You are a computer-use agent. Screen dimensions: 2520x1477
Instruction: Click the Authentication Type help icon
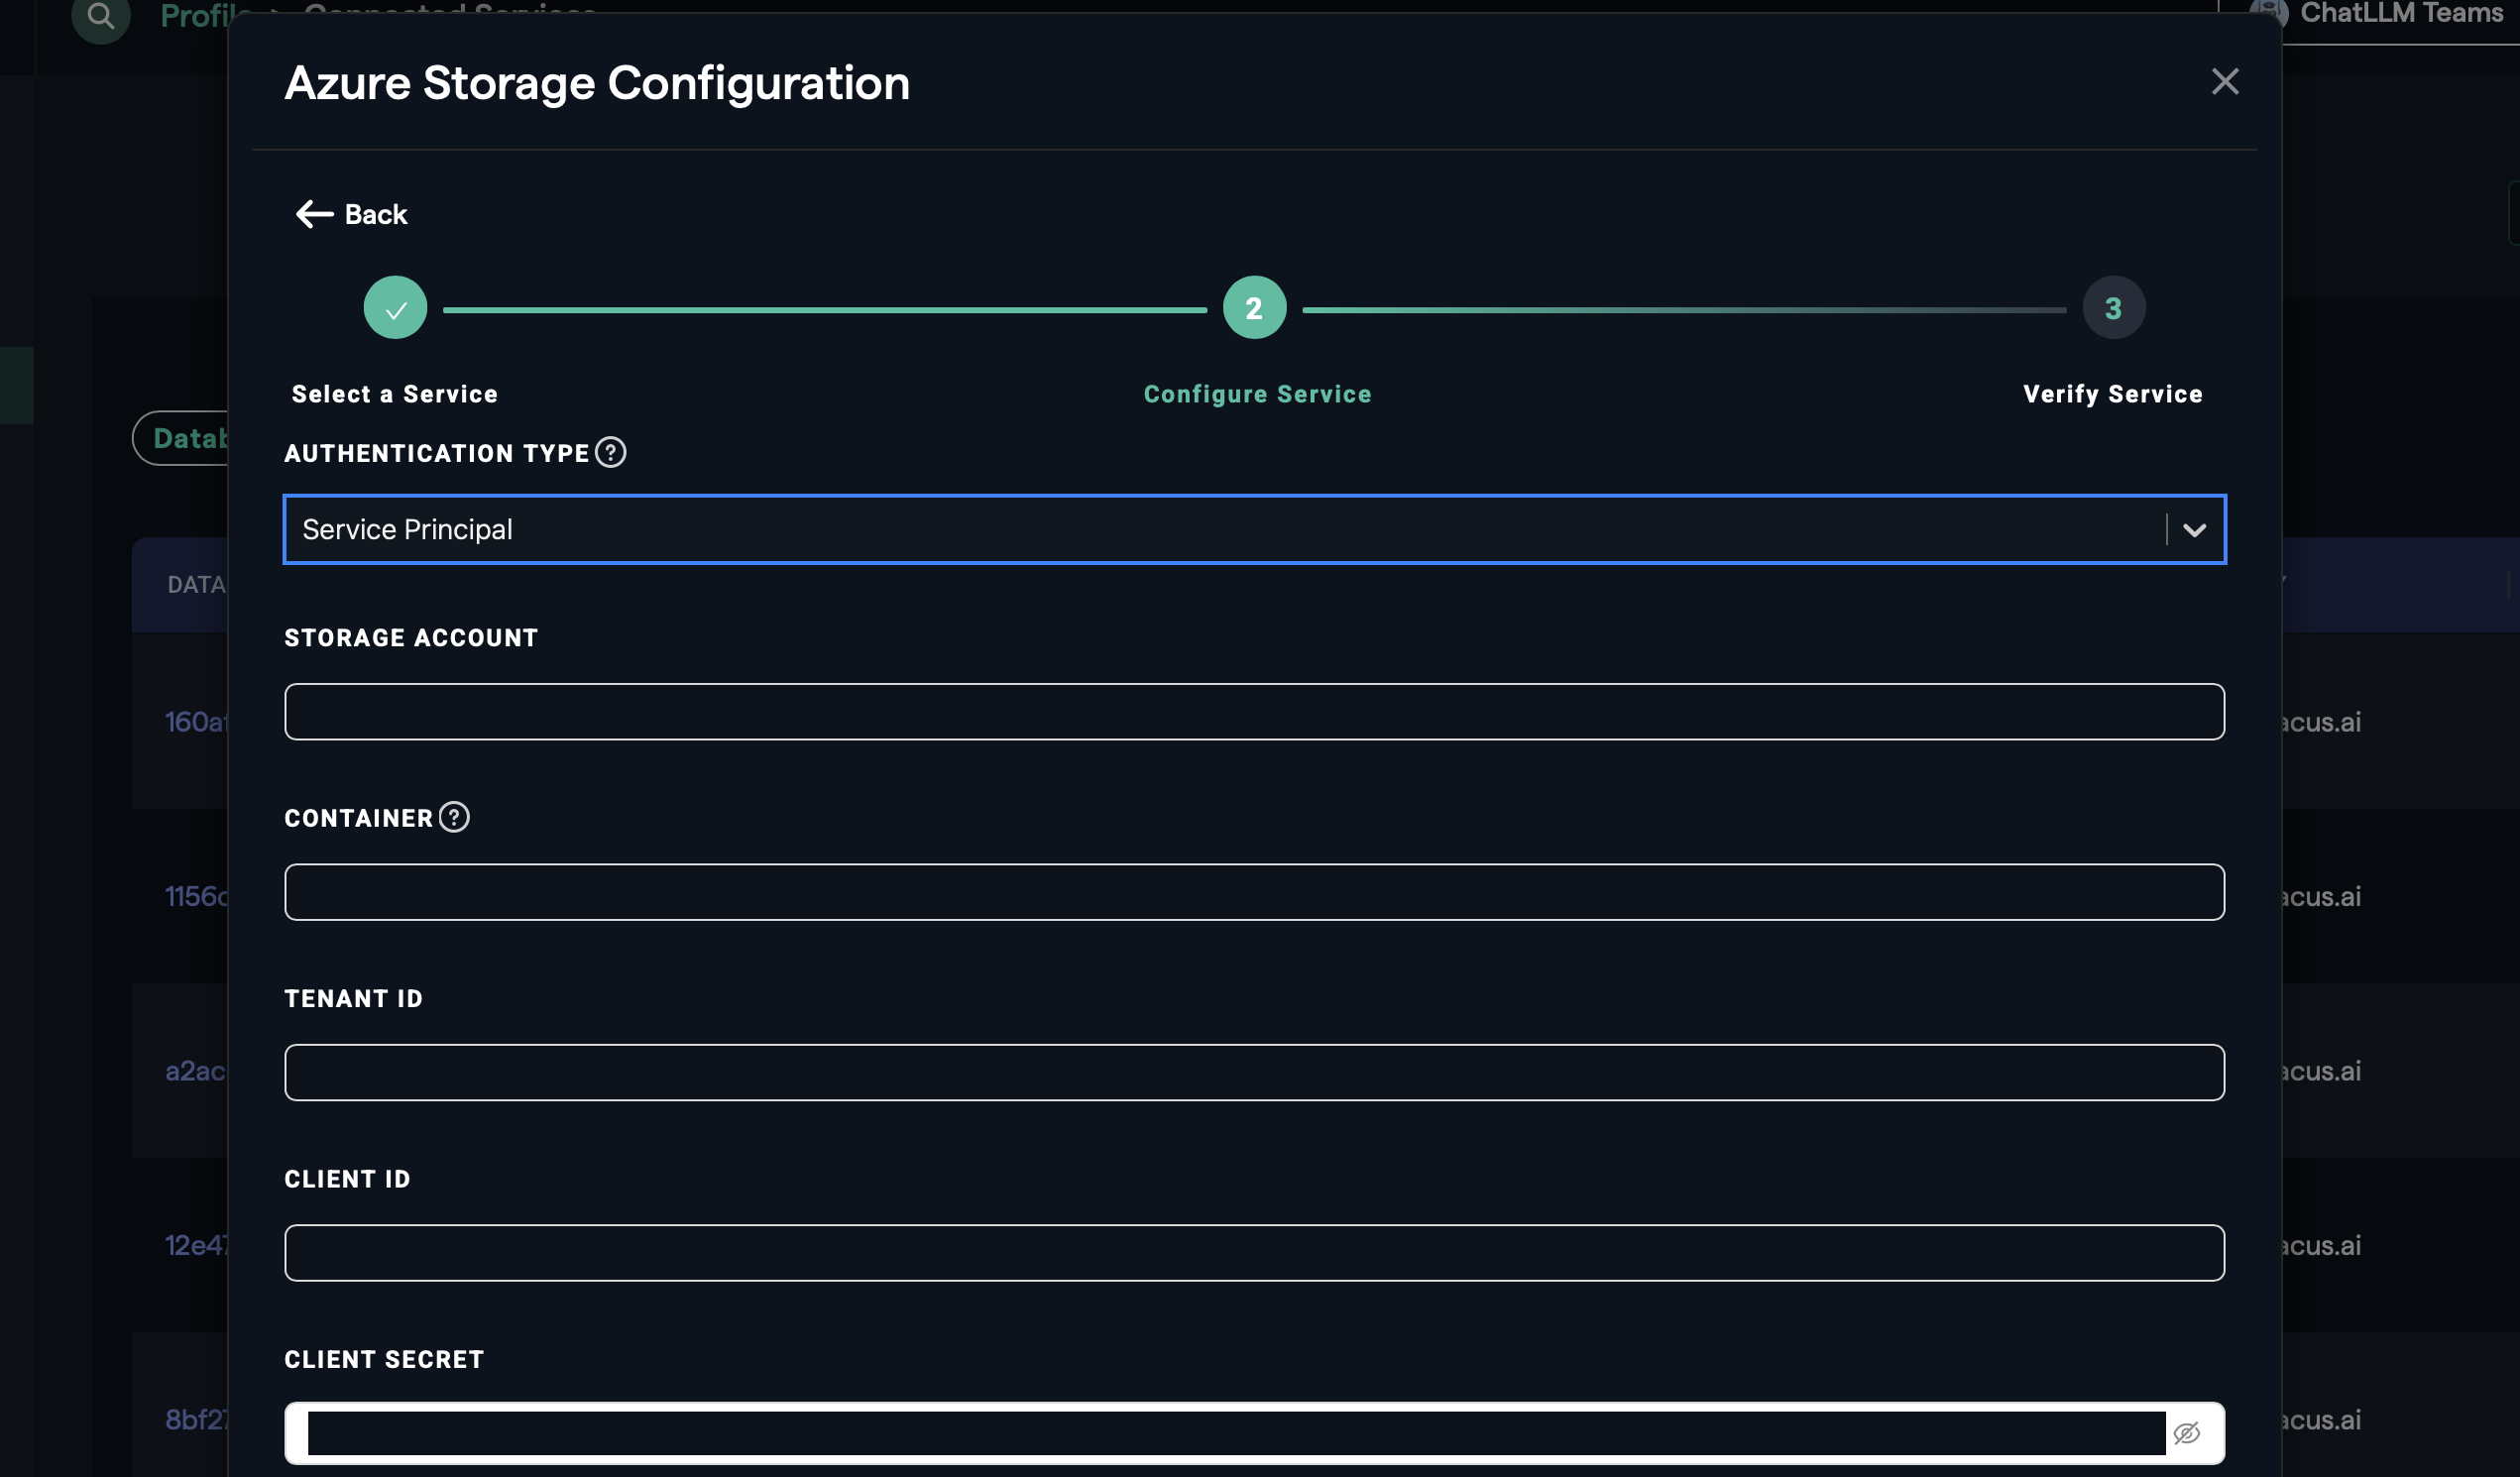610,453
